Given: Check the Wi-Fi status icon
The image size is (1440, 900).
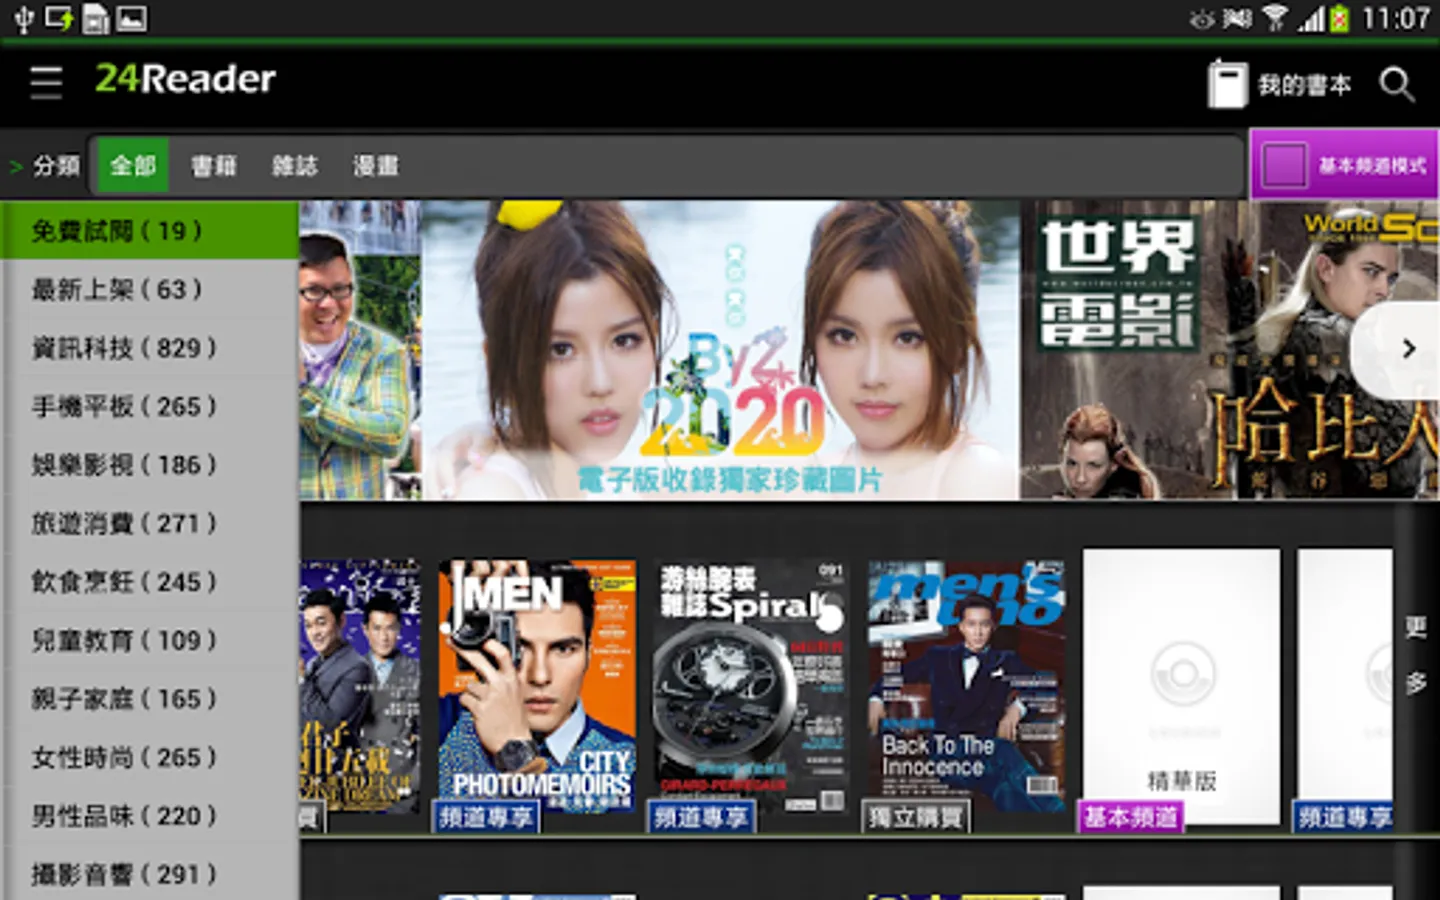Looking at the screenshot, I should (1275, 18).
